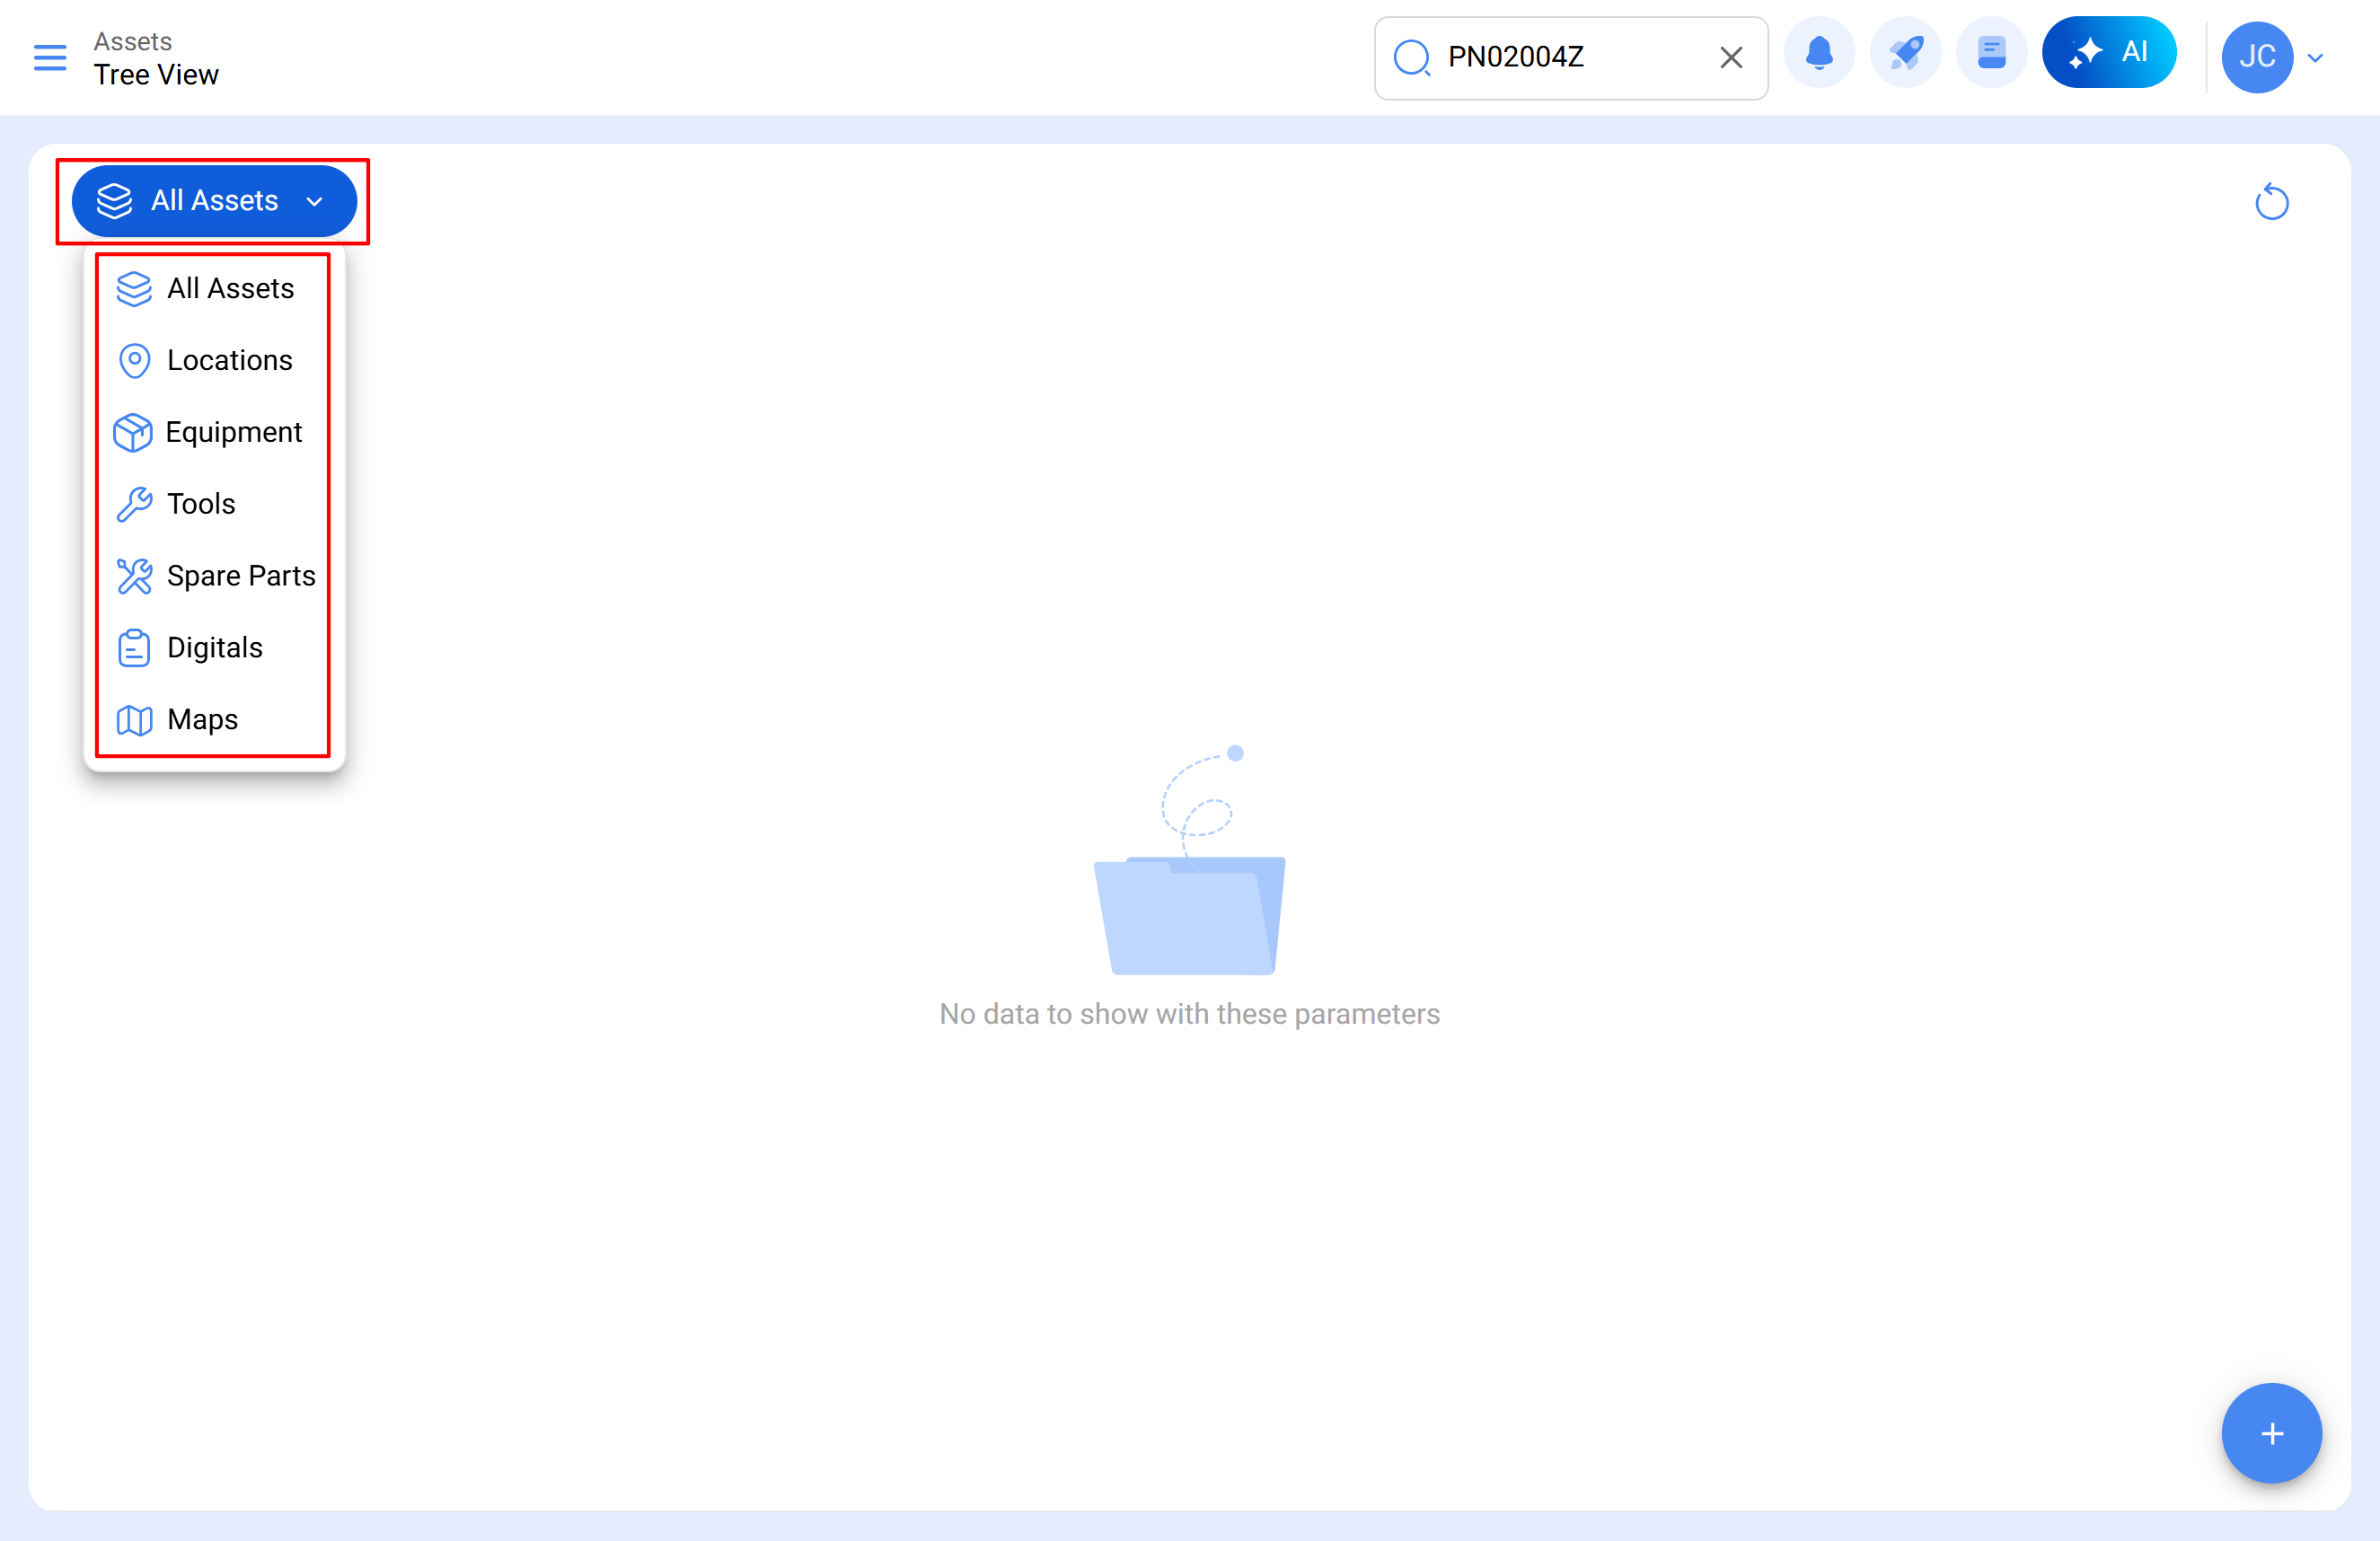Choose Tools in the asset menu
2380x1541 pixels.
click(x=201, y=504)
